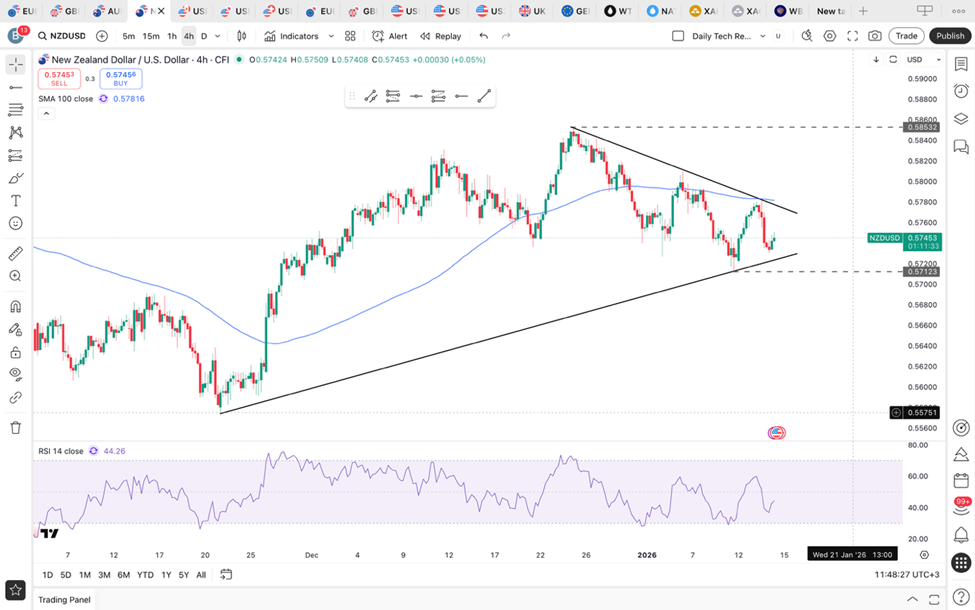This screenshot has height=610, width=975.
Task: Toggle magnet mode in left toolbar
Action: click(16, 307)
